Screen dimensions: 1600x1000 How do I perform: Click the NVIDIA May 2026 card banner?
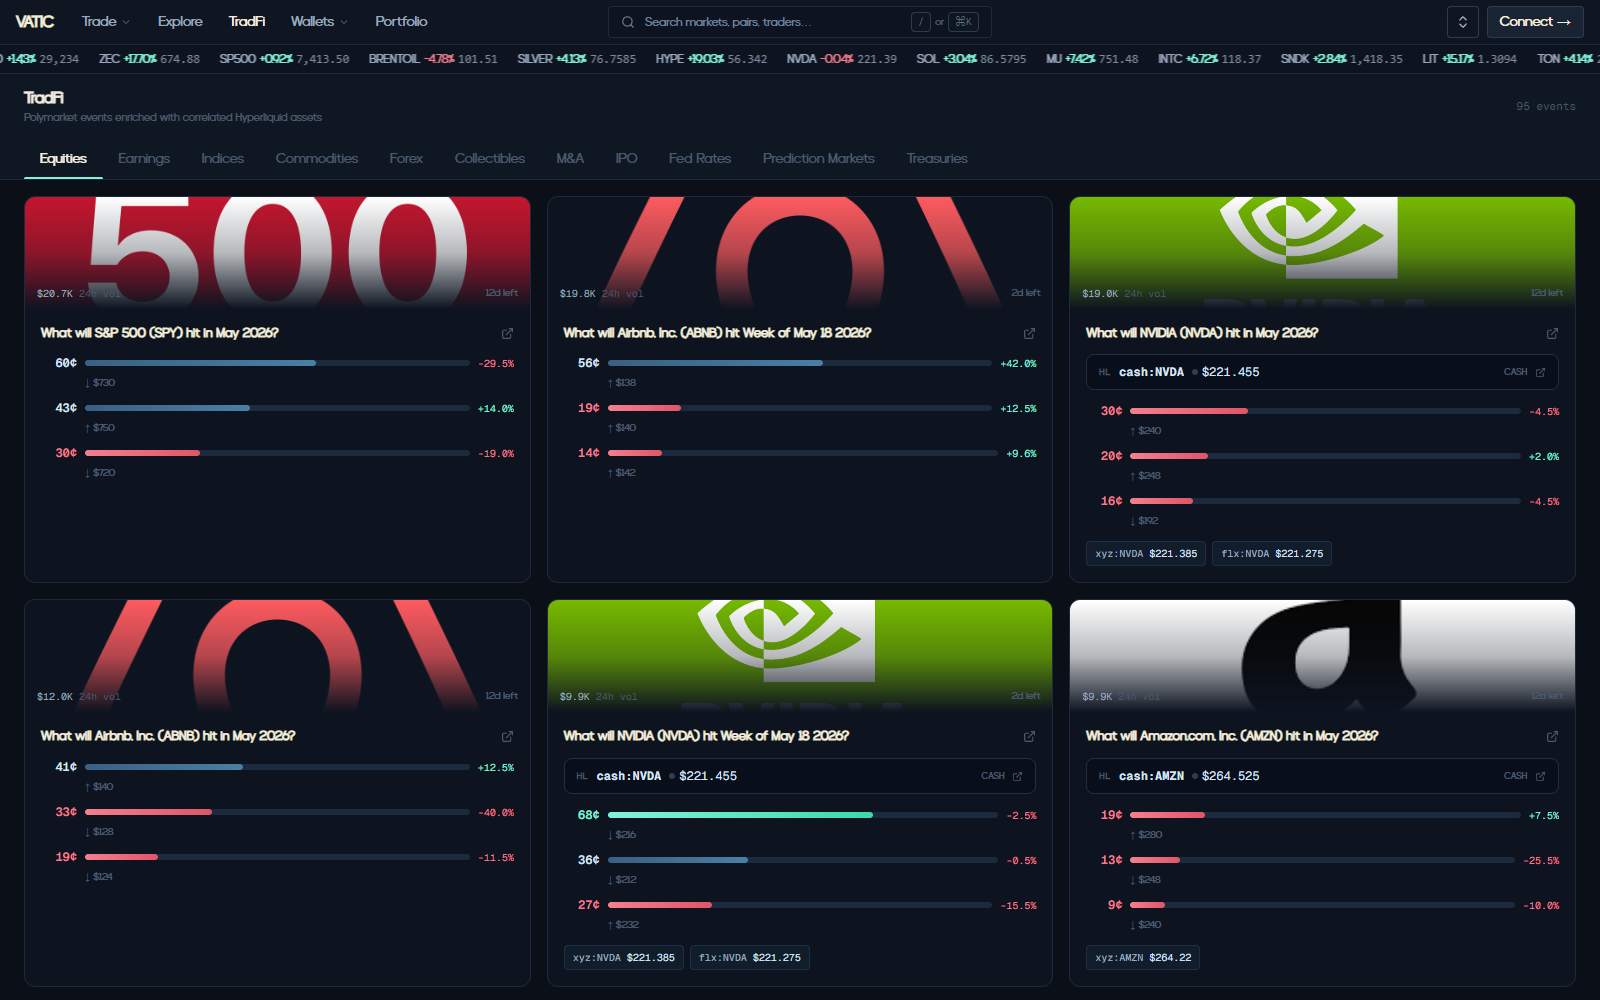tap(1322, 252)
